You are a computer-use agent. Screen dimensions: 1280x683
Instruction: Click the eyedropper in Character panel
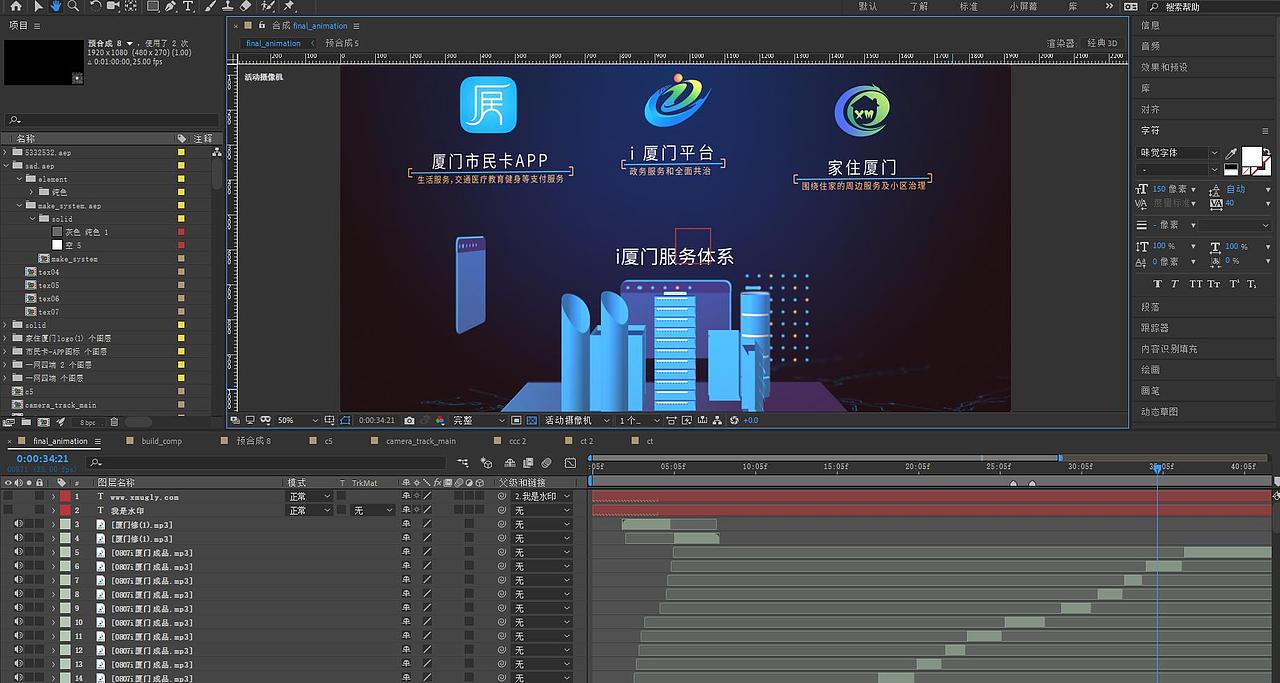pos(1231,154)
